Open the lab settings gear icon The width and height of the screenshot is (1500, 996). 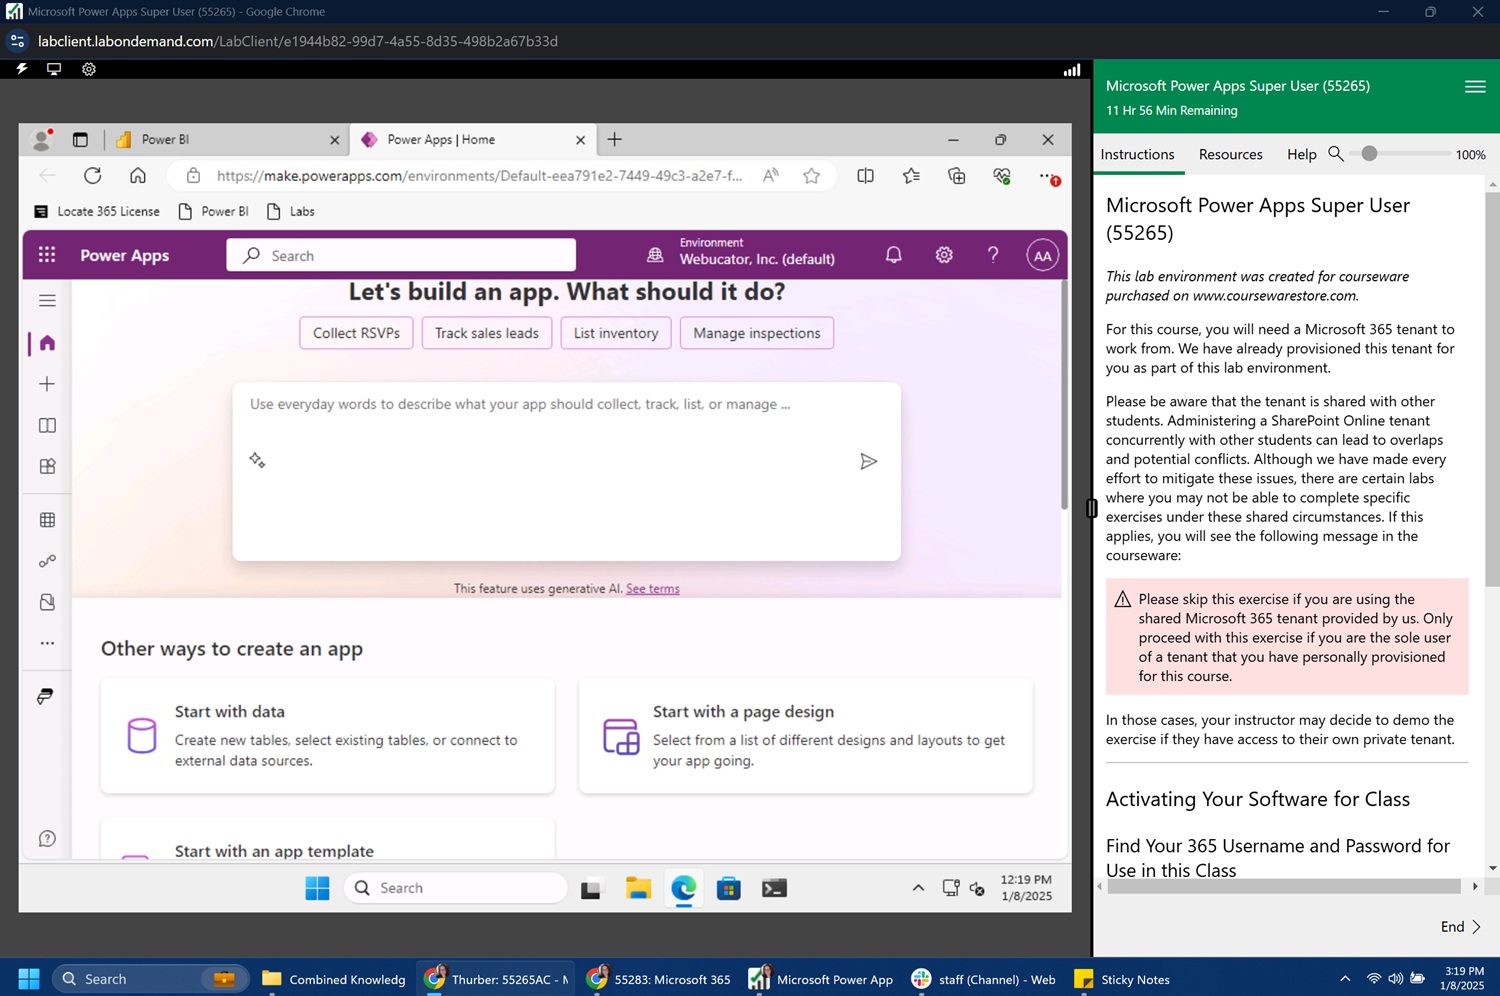coord(89,69)
